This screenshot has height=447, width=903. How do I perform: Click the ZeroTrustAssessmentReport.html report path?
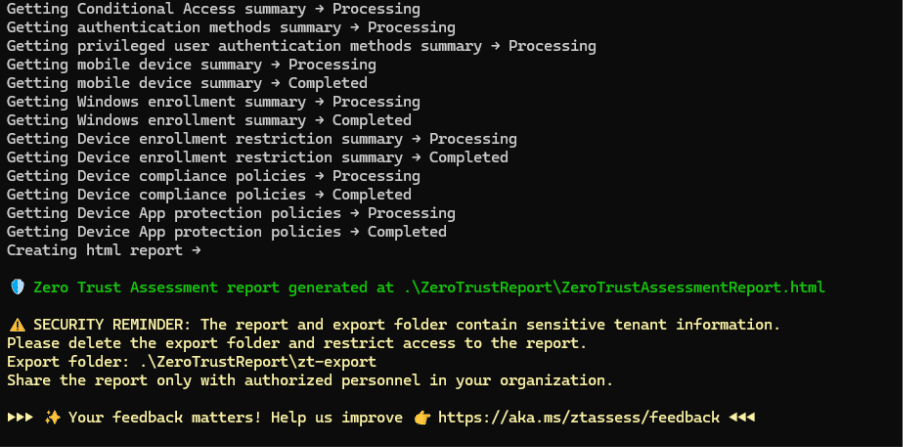[614, 287]
